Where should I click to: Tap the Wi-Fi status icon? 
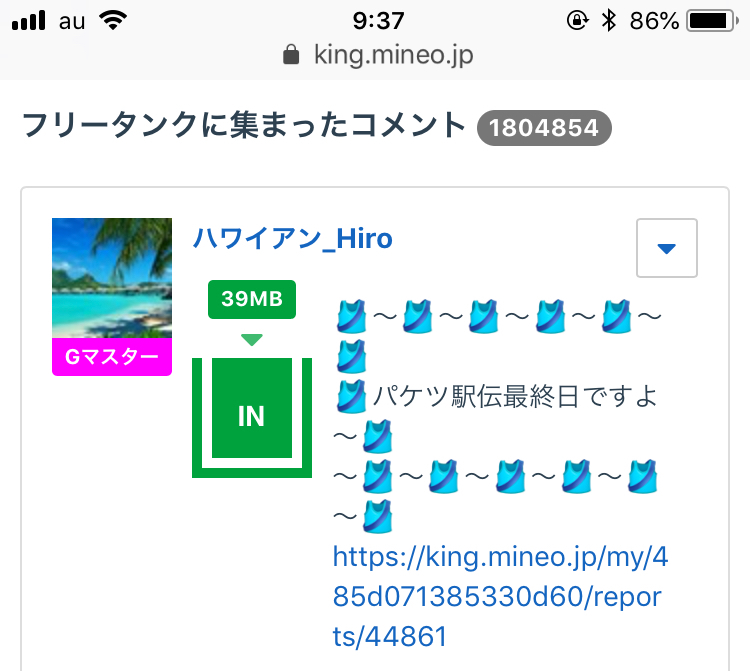tap(115, 20)
